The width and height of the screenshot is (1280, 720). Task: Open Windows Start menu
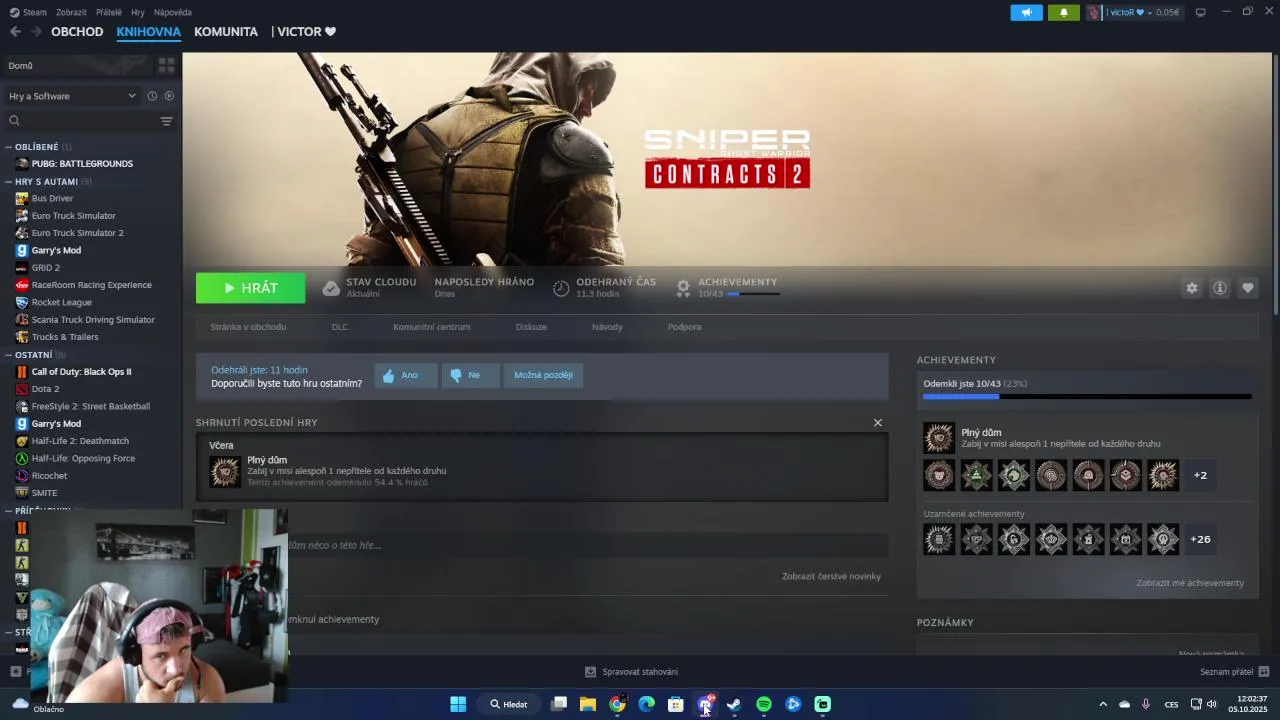tap(458, 704)
